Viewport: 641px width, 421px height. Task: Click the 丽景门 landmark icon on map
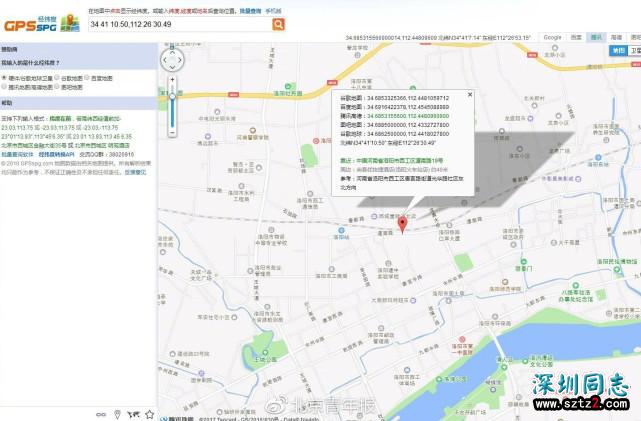(524, 262)
